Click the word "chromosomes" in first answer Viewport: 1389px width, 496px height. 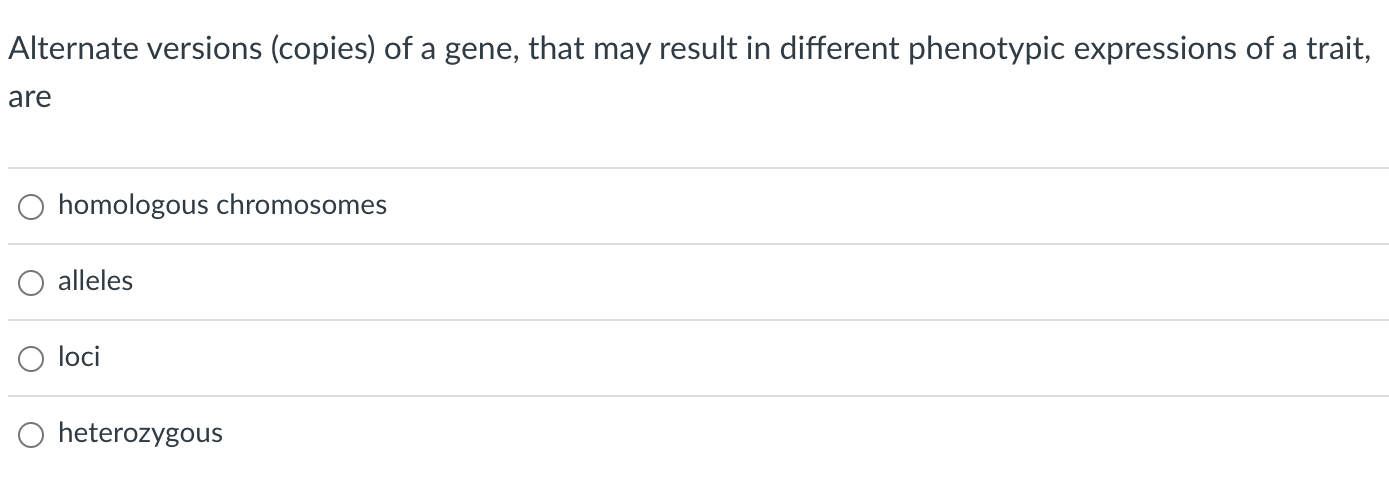[x=302, y=205]
